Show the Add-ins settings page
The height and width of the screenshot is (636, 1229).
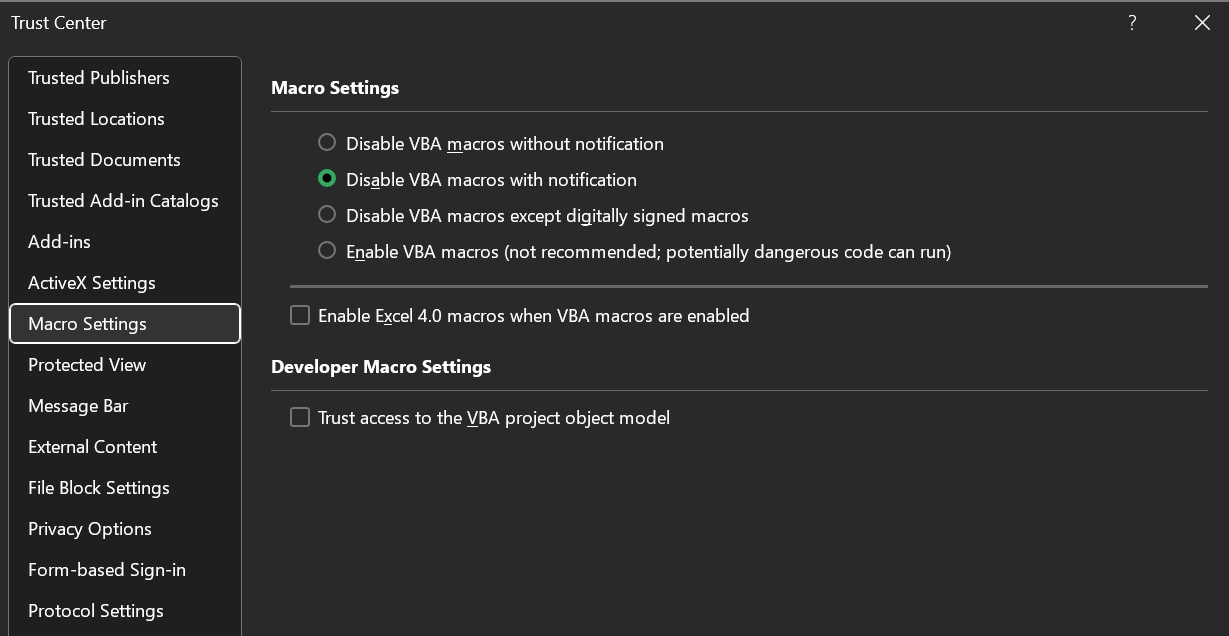59,242
